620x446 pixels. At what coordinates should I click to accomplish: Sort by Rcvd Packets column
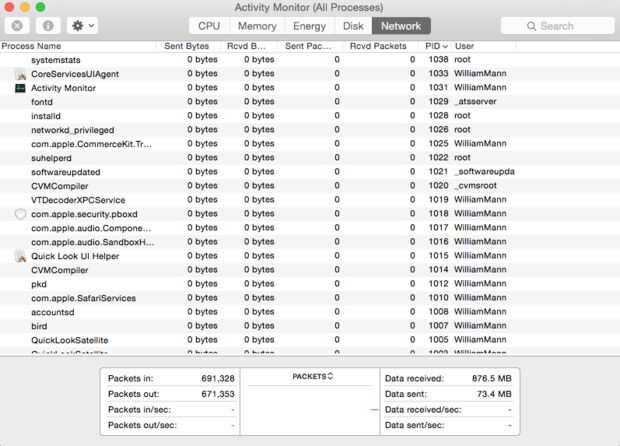pos(378,46)
